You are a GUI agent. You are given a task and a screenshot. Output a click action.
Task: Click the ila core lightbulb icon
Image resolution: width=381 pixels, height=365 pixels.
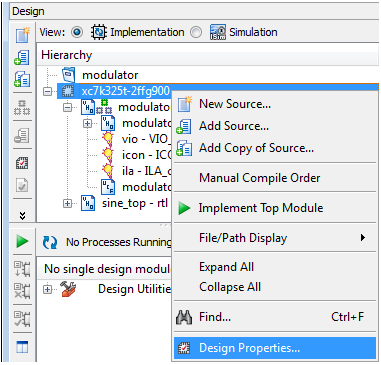(x=108, y=170)
